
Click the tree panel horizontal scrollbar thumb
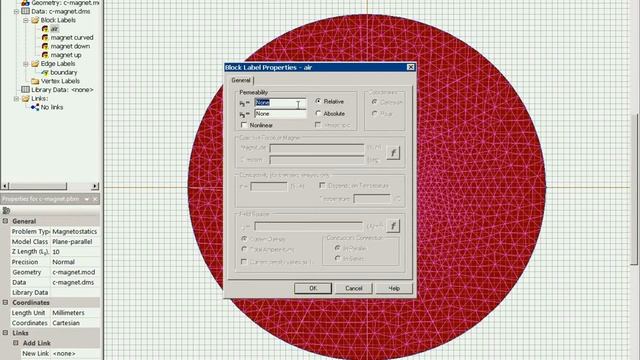(x=38, y=186)
